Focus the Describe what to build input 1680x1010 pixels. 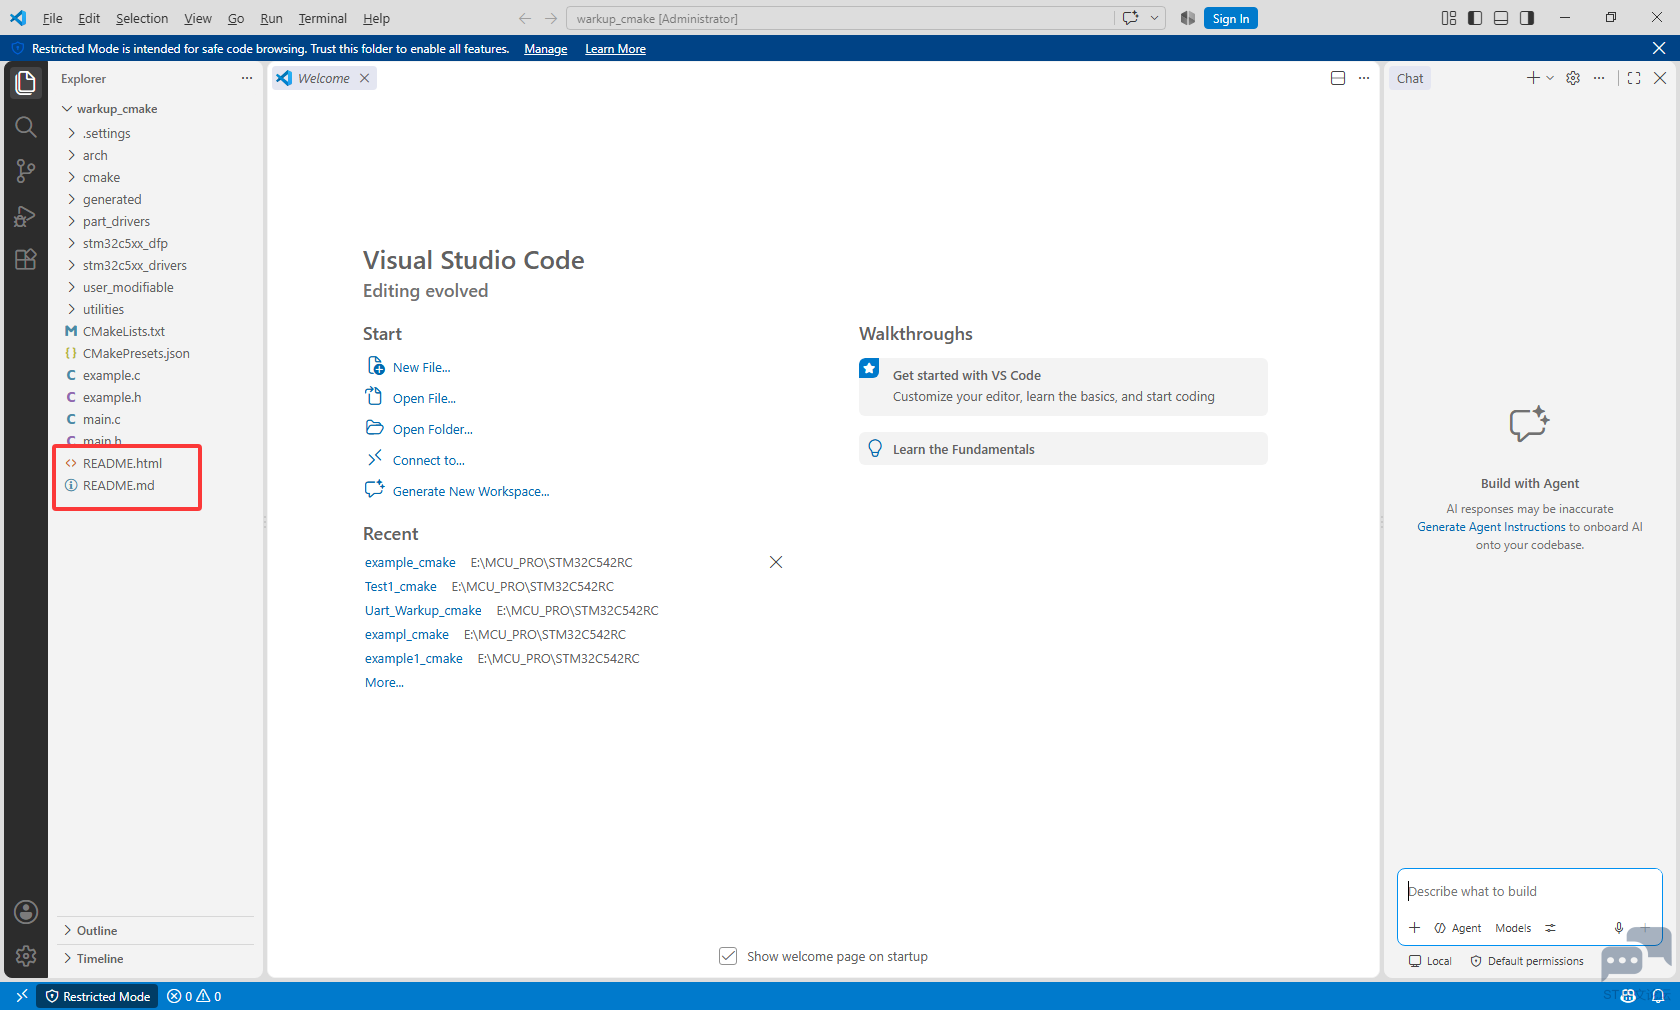pos(1529,891)
